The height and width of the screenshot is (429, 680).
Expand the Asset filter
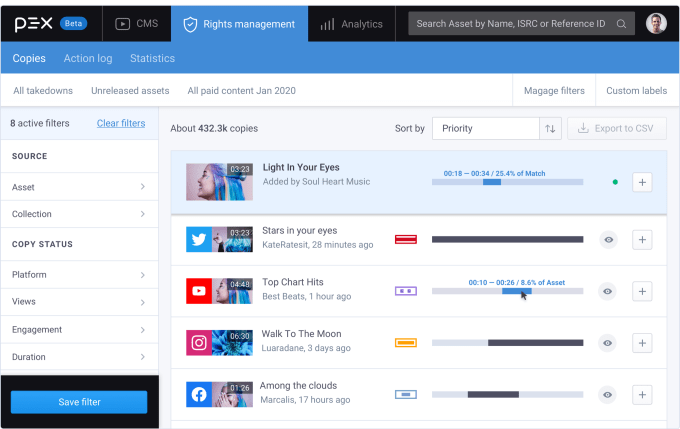click(78, 187)
